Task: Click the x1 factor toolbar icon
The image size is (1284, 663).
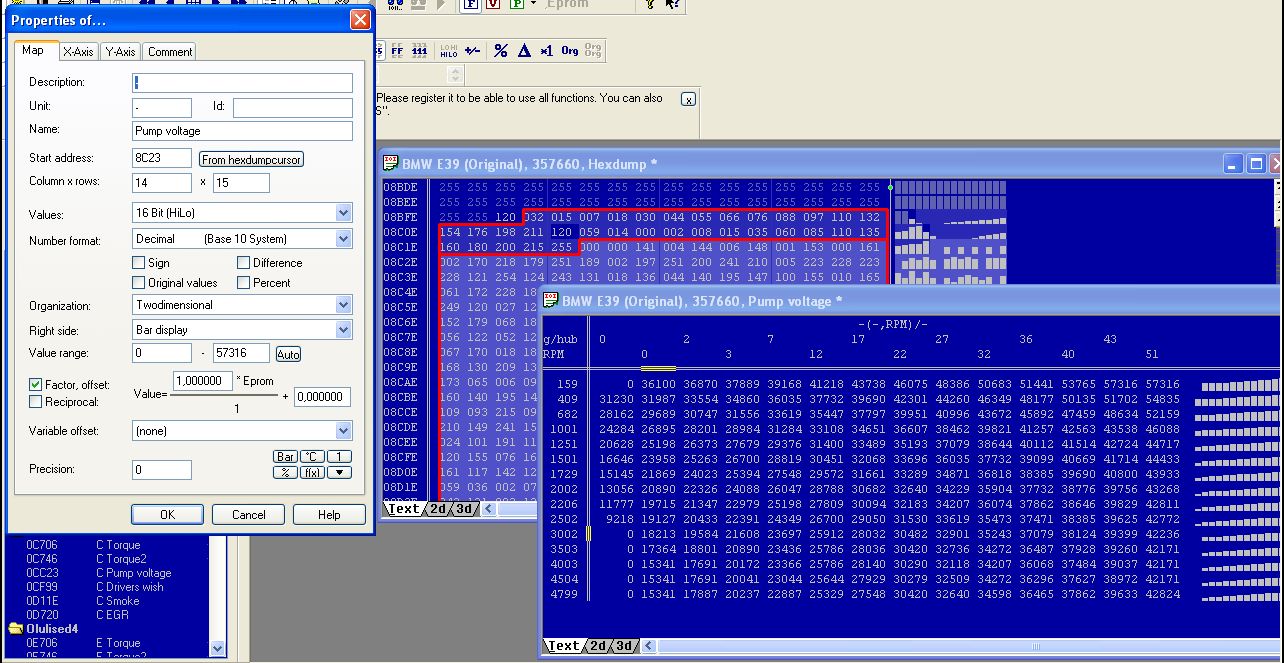Action: tap(546, 51)
